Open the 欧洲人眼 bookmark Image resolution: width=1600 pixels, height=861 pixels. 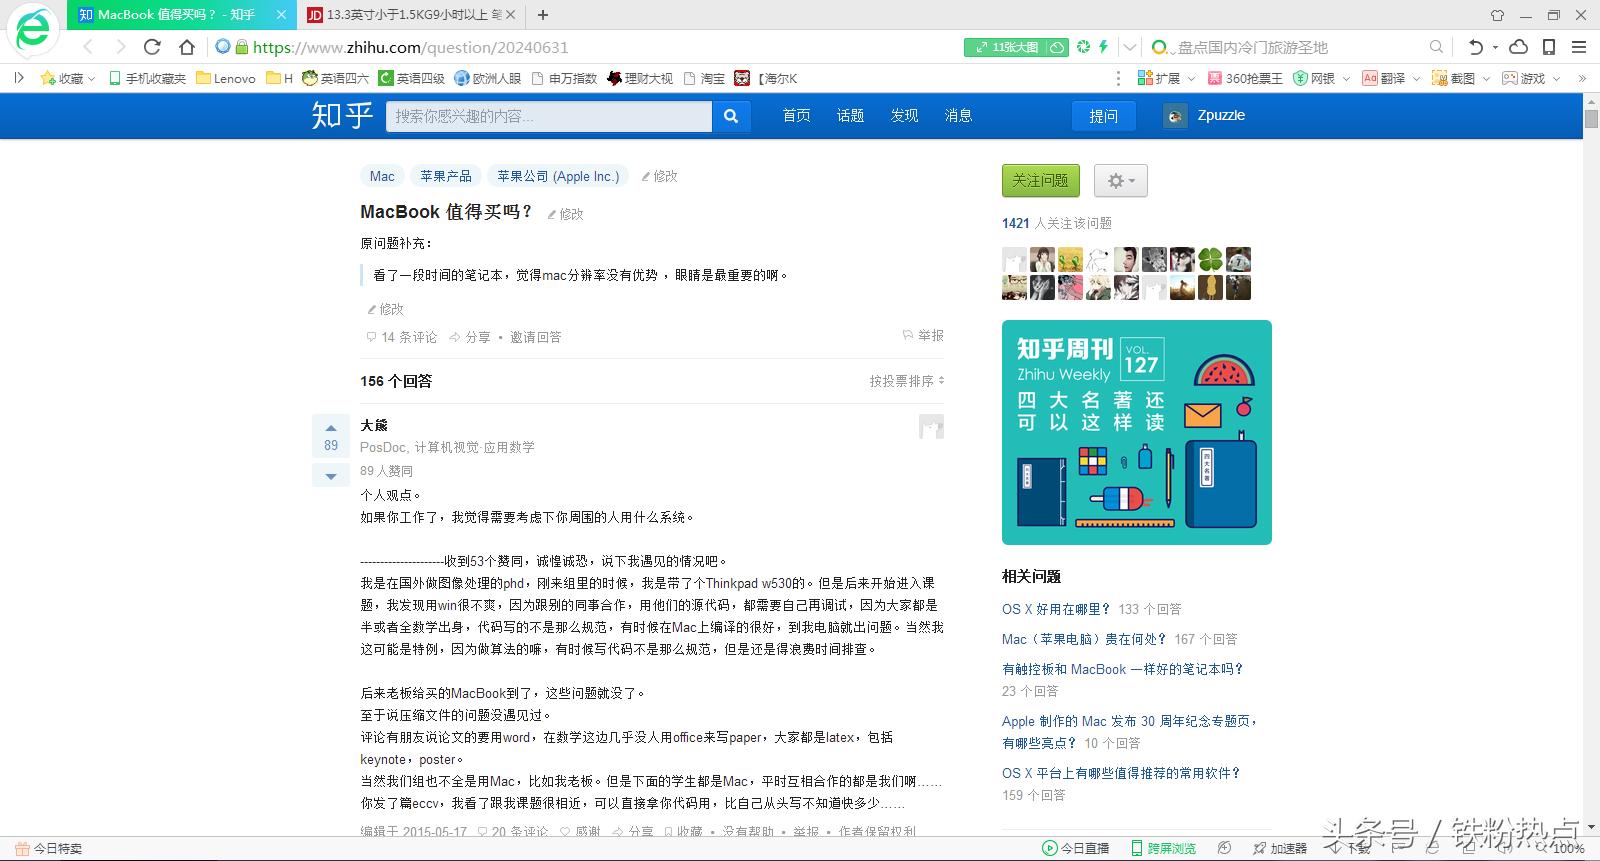[488, 78]
